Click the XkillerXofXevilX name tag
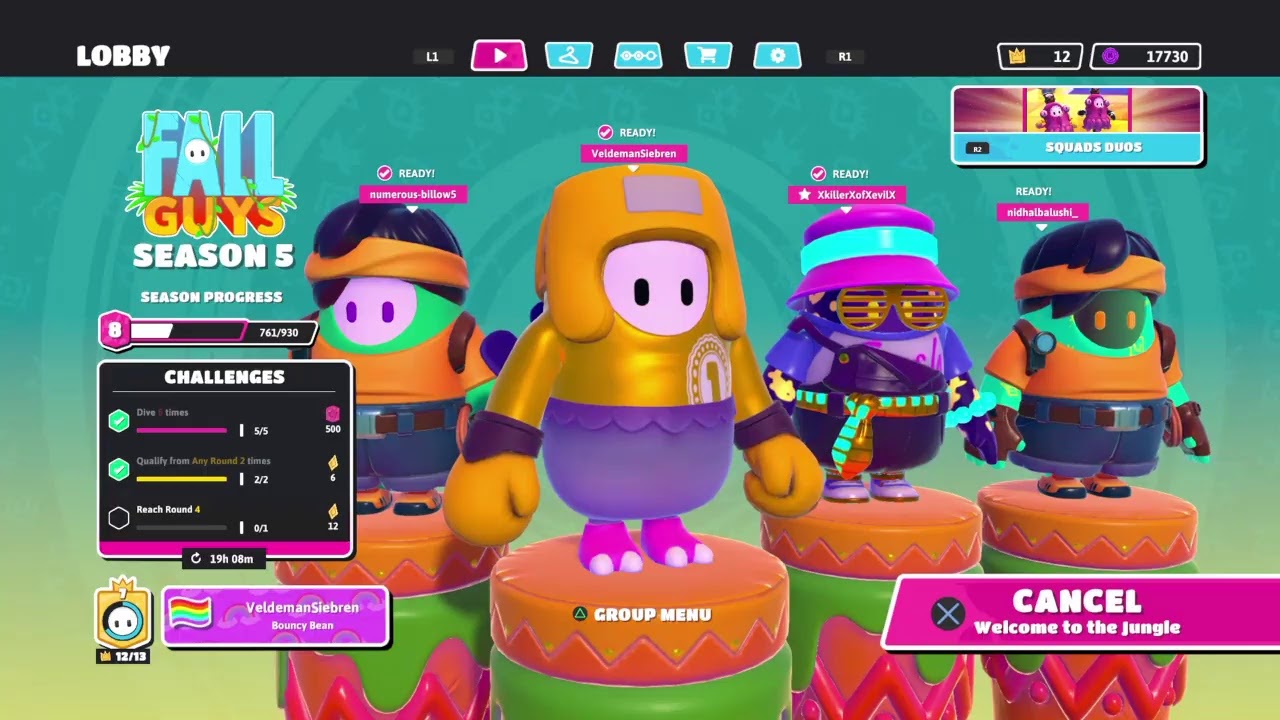 [x=846, y=195]
